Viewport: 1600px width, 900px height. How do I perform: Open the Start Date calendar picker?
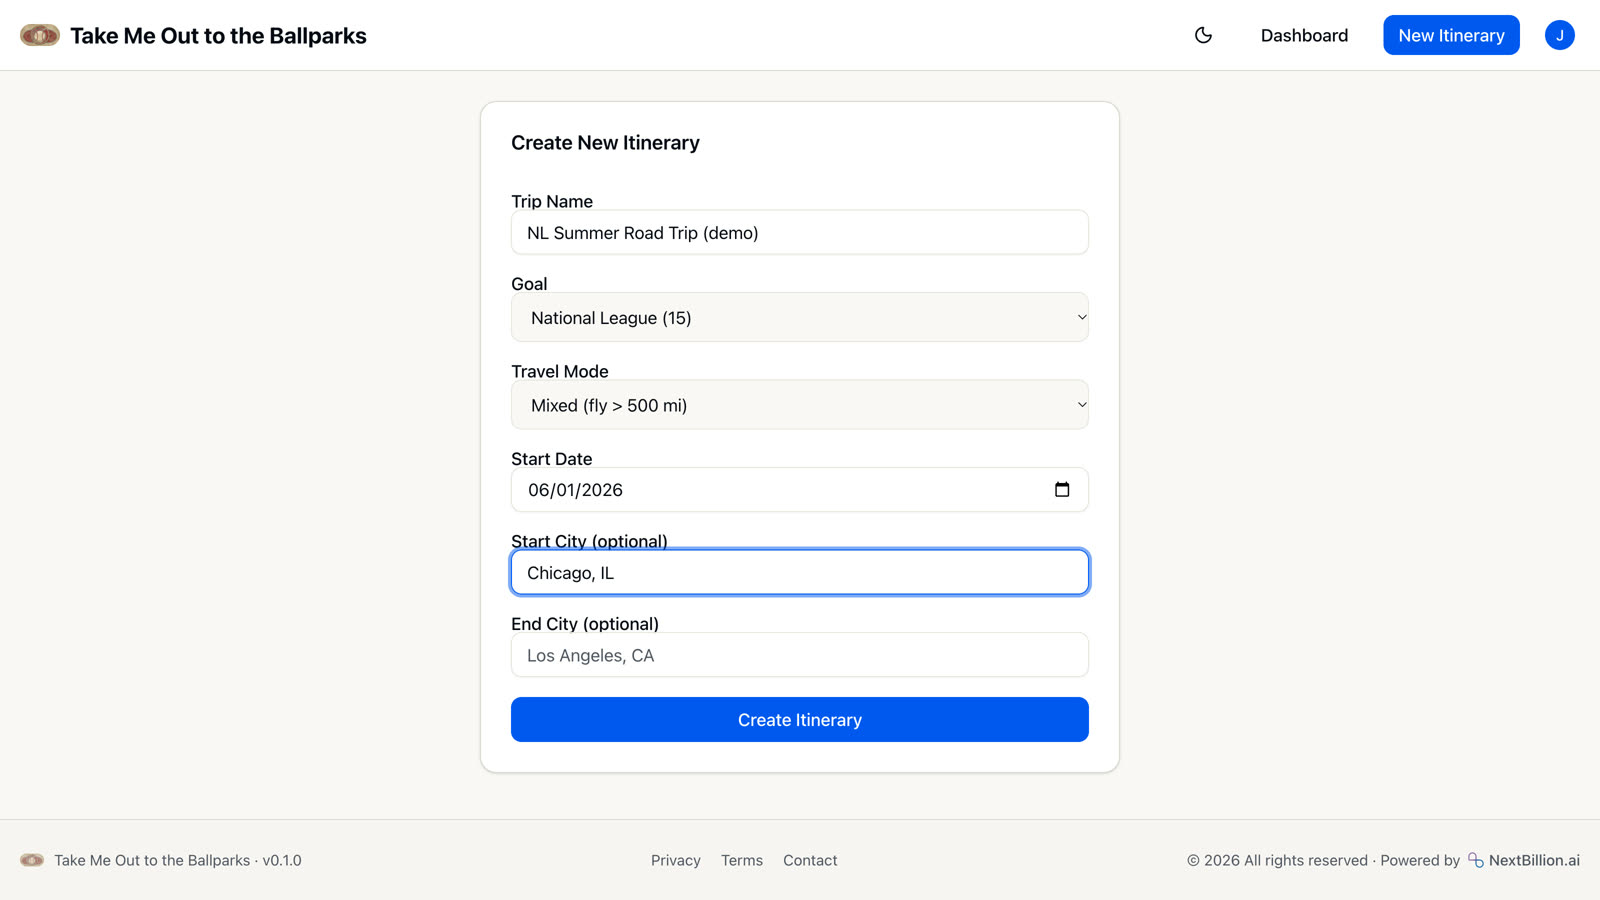[1062, 489]
